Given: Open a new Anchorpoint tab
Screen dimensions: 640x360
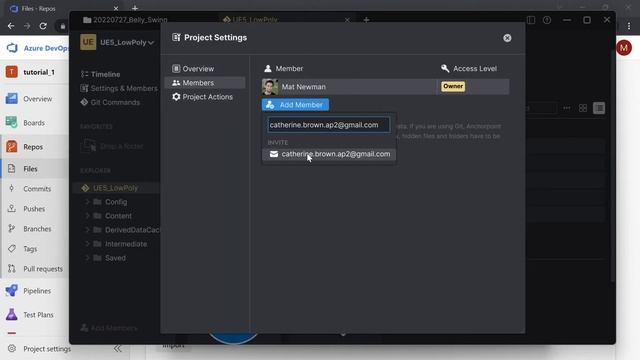Looking at the screenshot, I should (x=366, y=20).
